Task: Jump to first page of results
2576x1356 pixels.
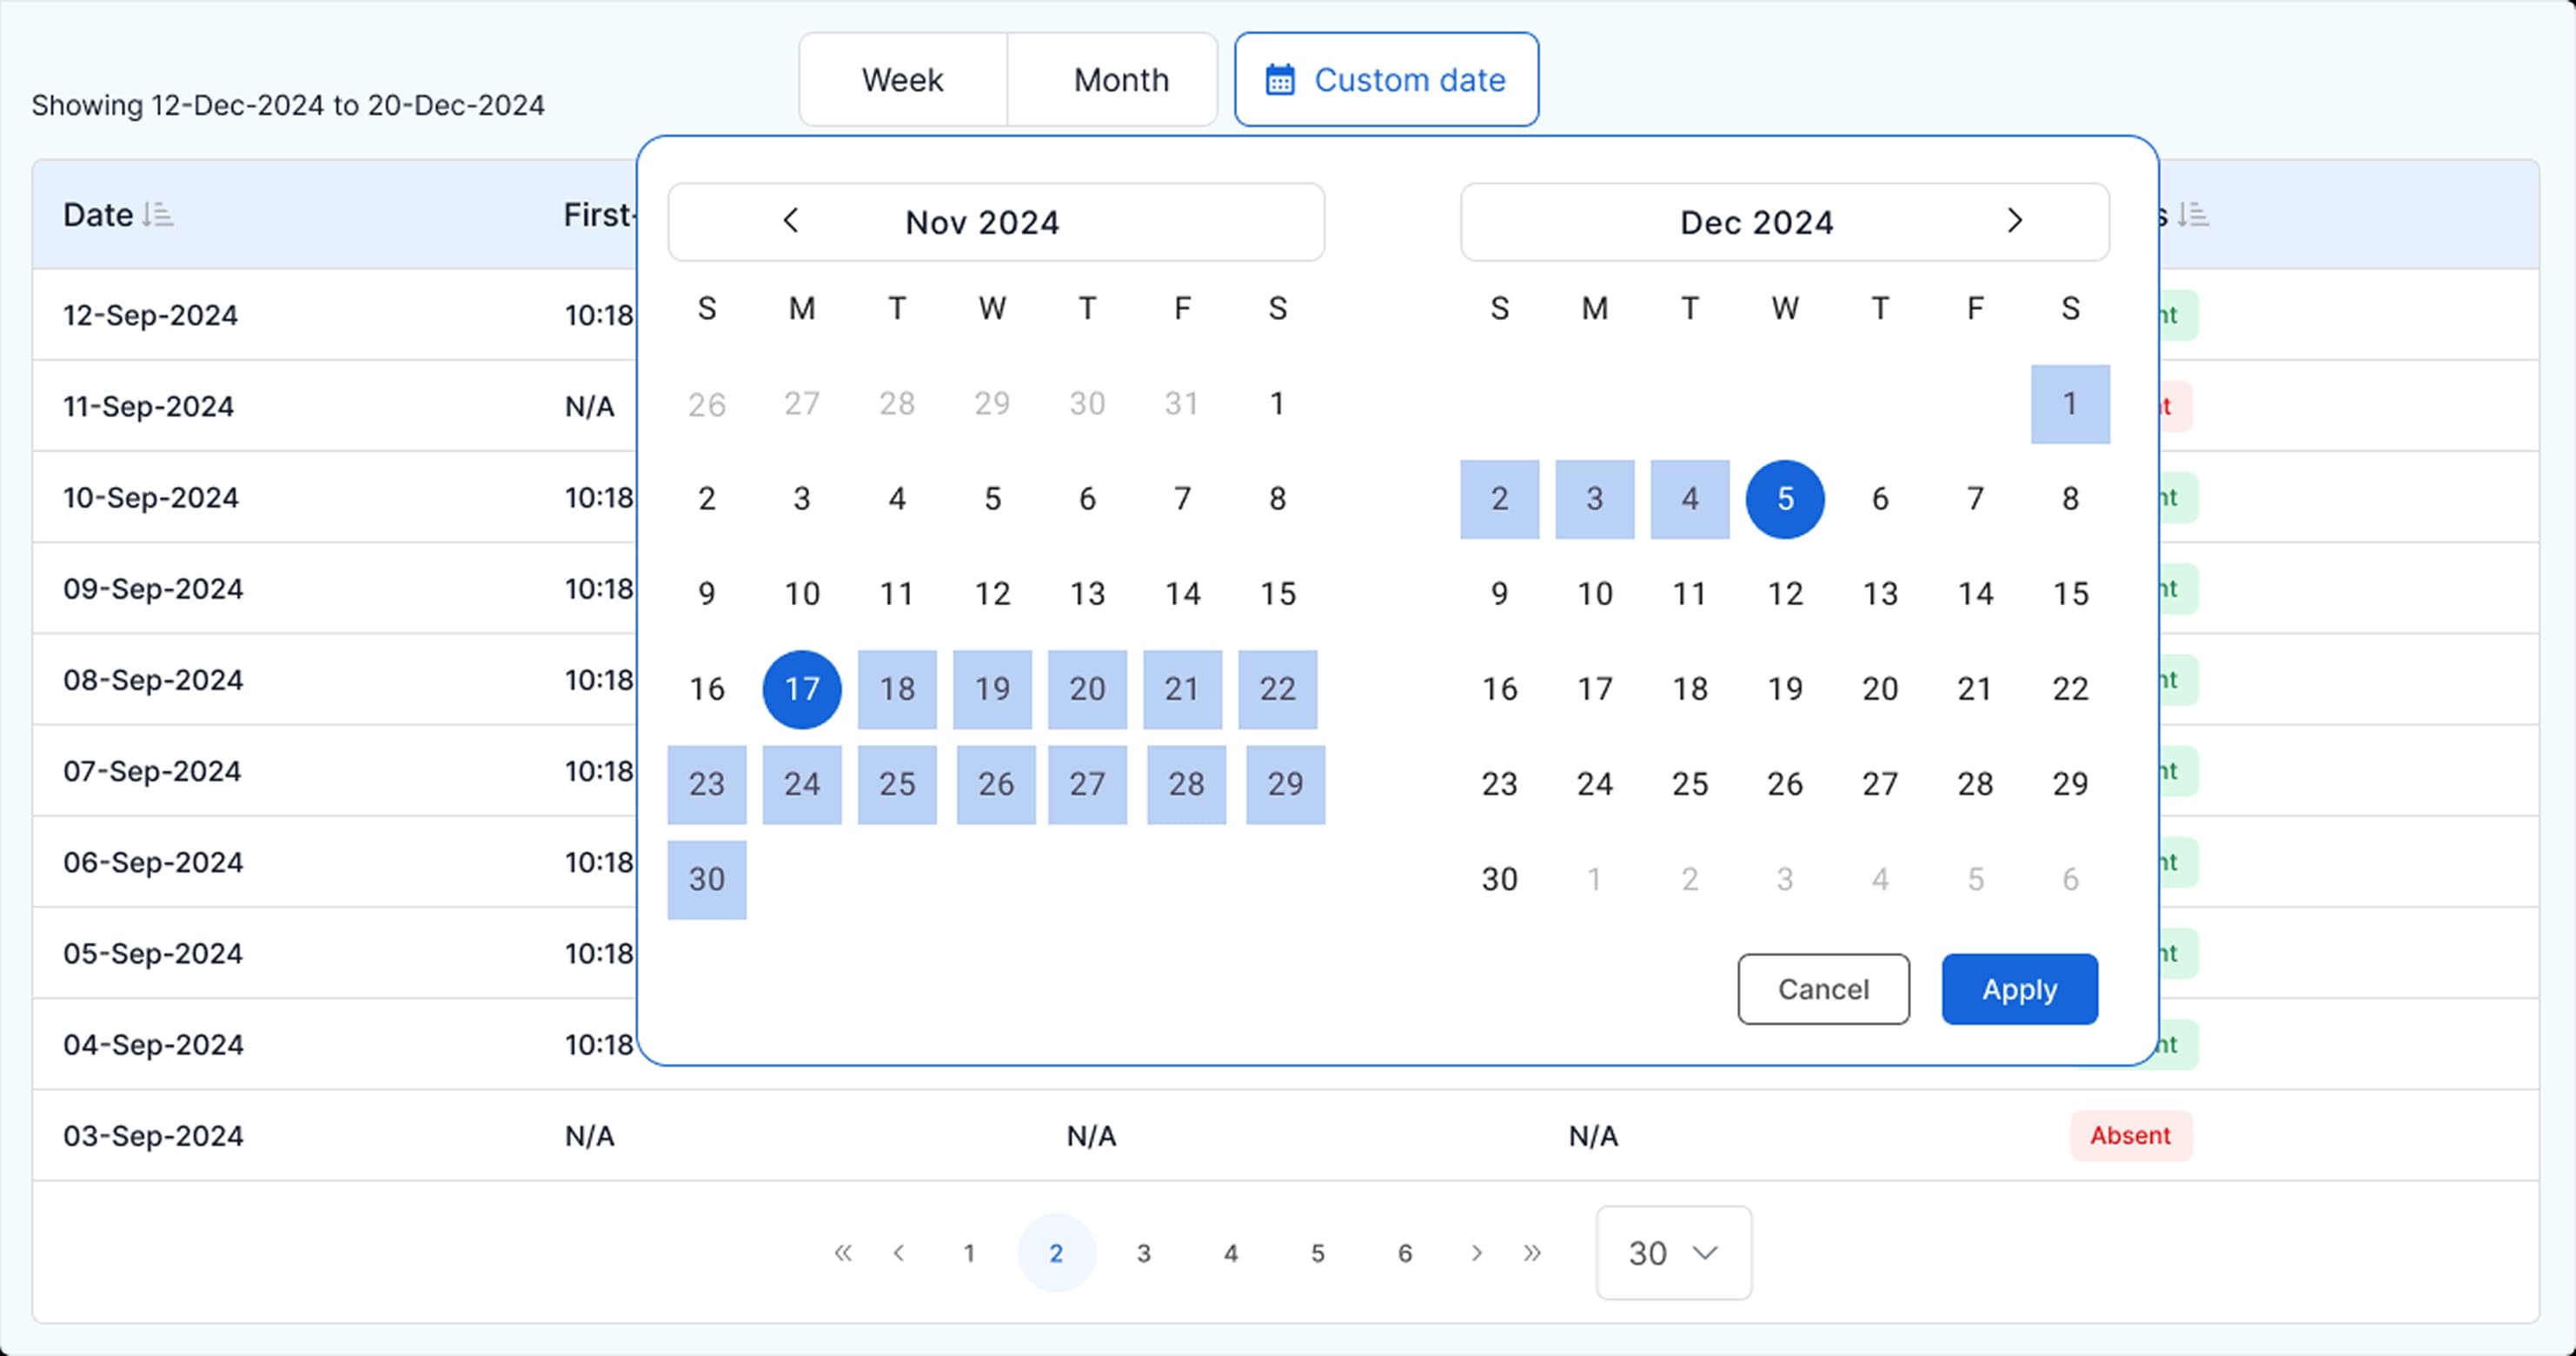Action: click(x=843, y=1253)
